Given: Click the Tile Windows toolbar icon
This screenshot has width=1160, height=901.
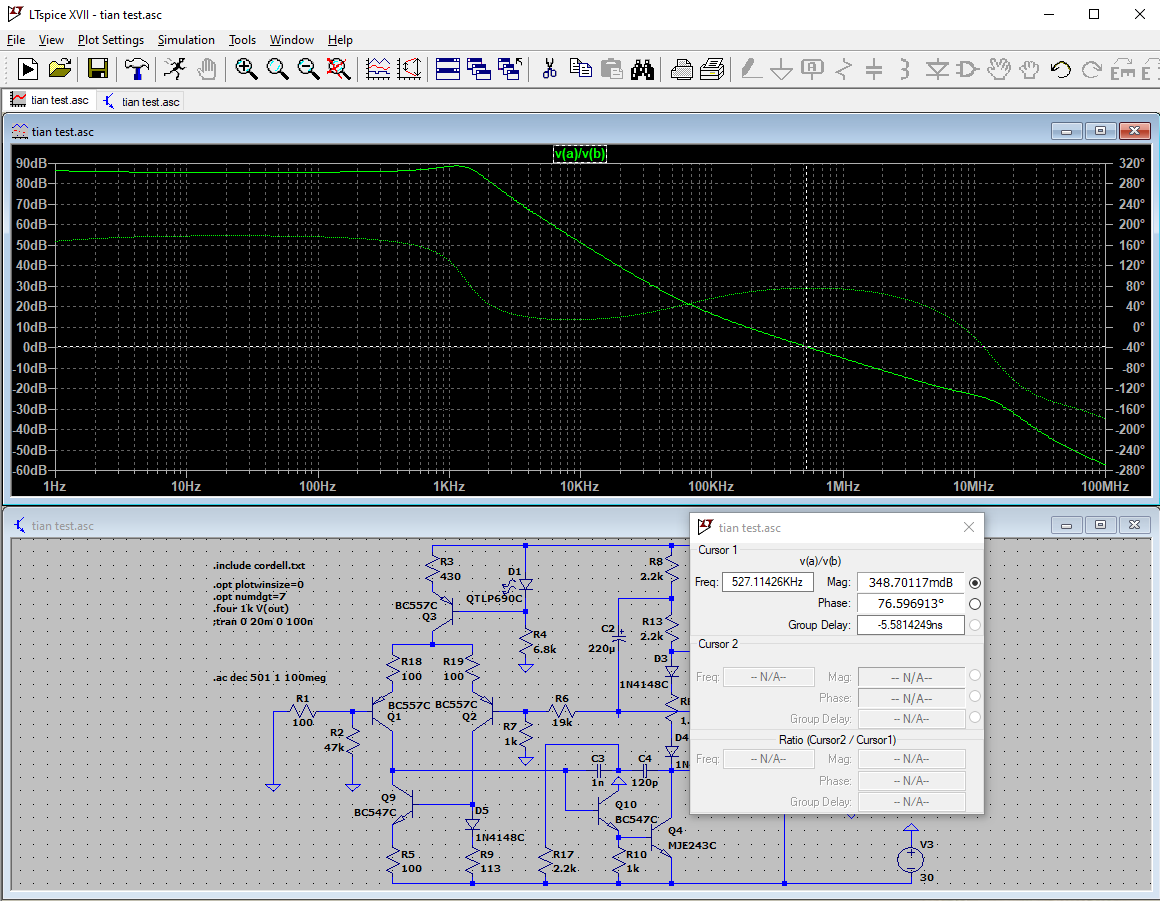Looking at the screenshot, I should [447, 69].
